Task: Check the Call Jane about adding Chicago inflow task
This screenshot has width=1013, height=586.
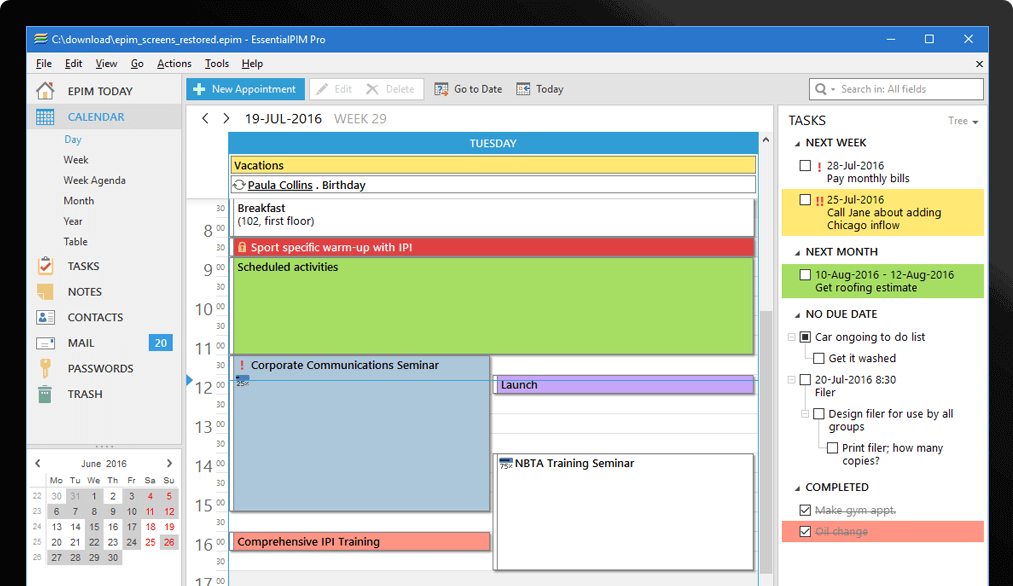Action: coord(805,200)
